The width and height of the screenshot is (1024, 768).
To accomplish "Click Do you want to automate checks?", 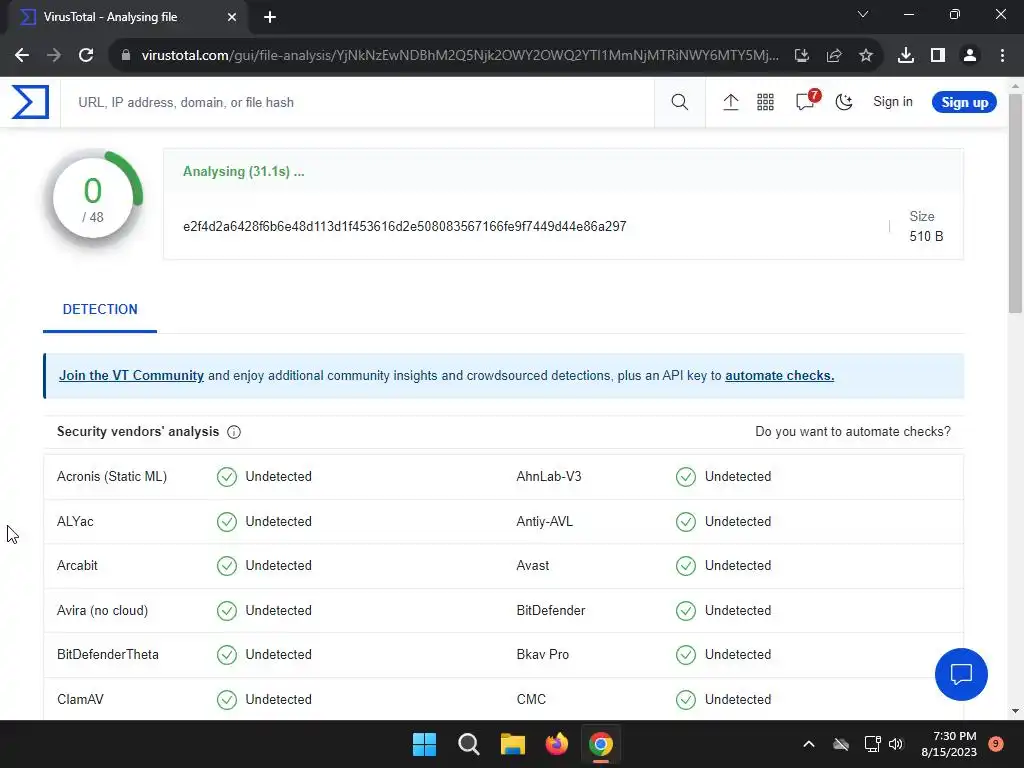I will tap(853, 432).
